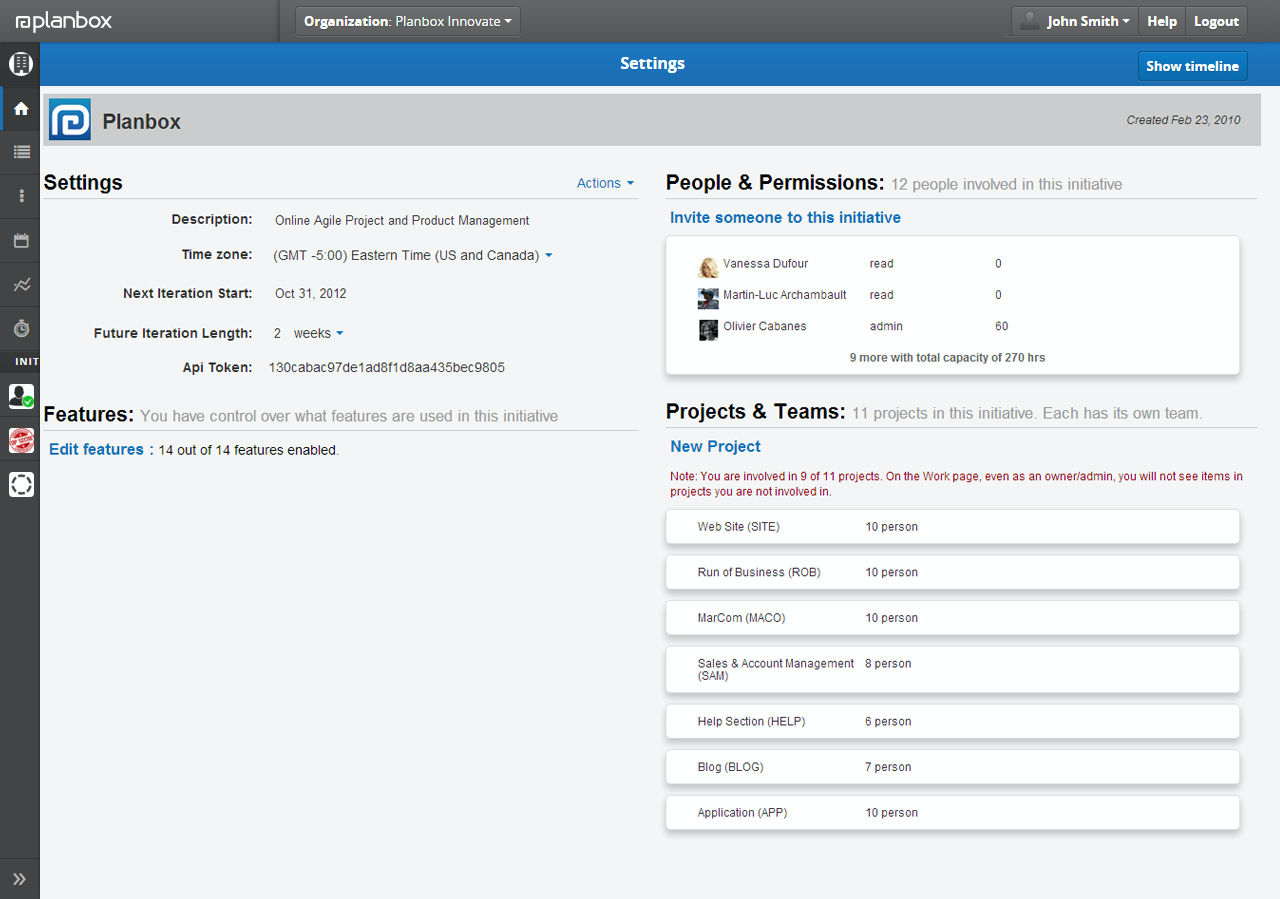This screenshot has height=899, width=1280.
Task: Click the blue Planbox initiative logo
Action: pyautogui.click(x=70, y=120)
